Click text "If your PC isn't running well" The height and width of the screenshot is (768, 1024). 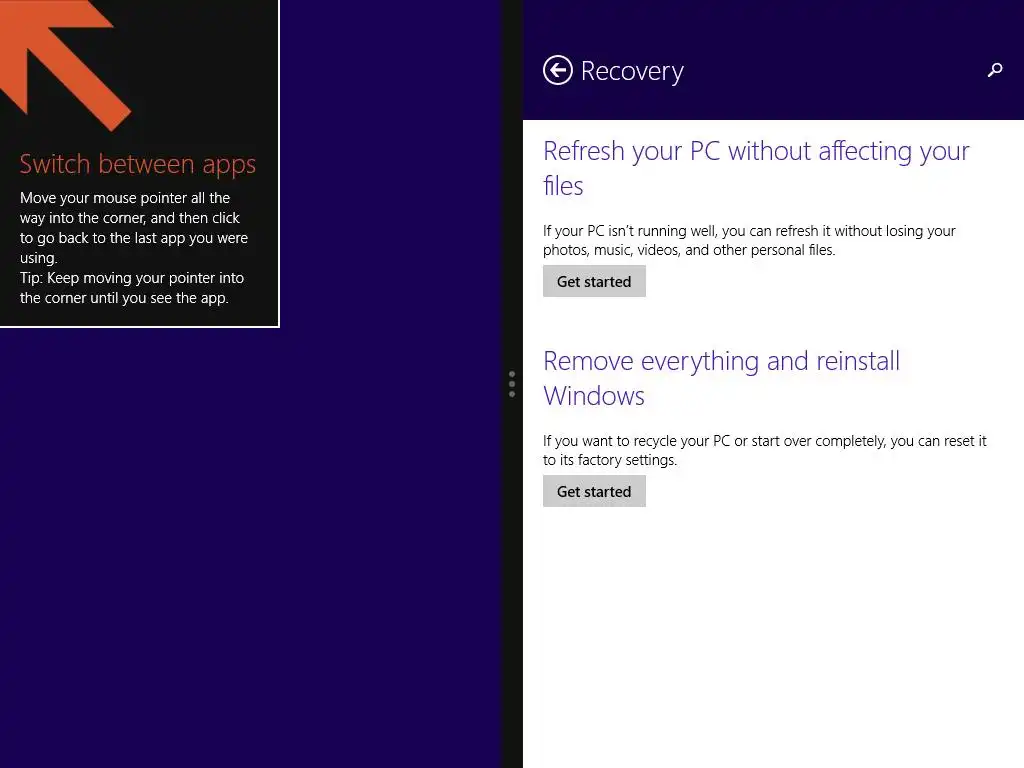(629, 231)
